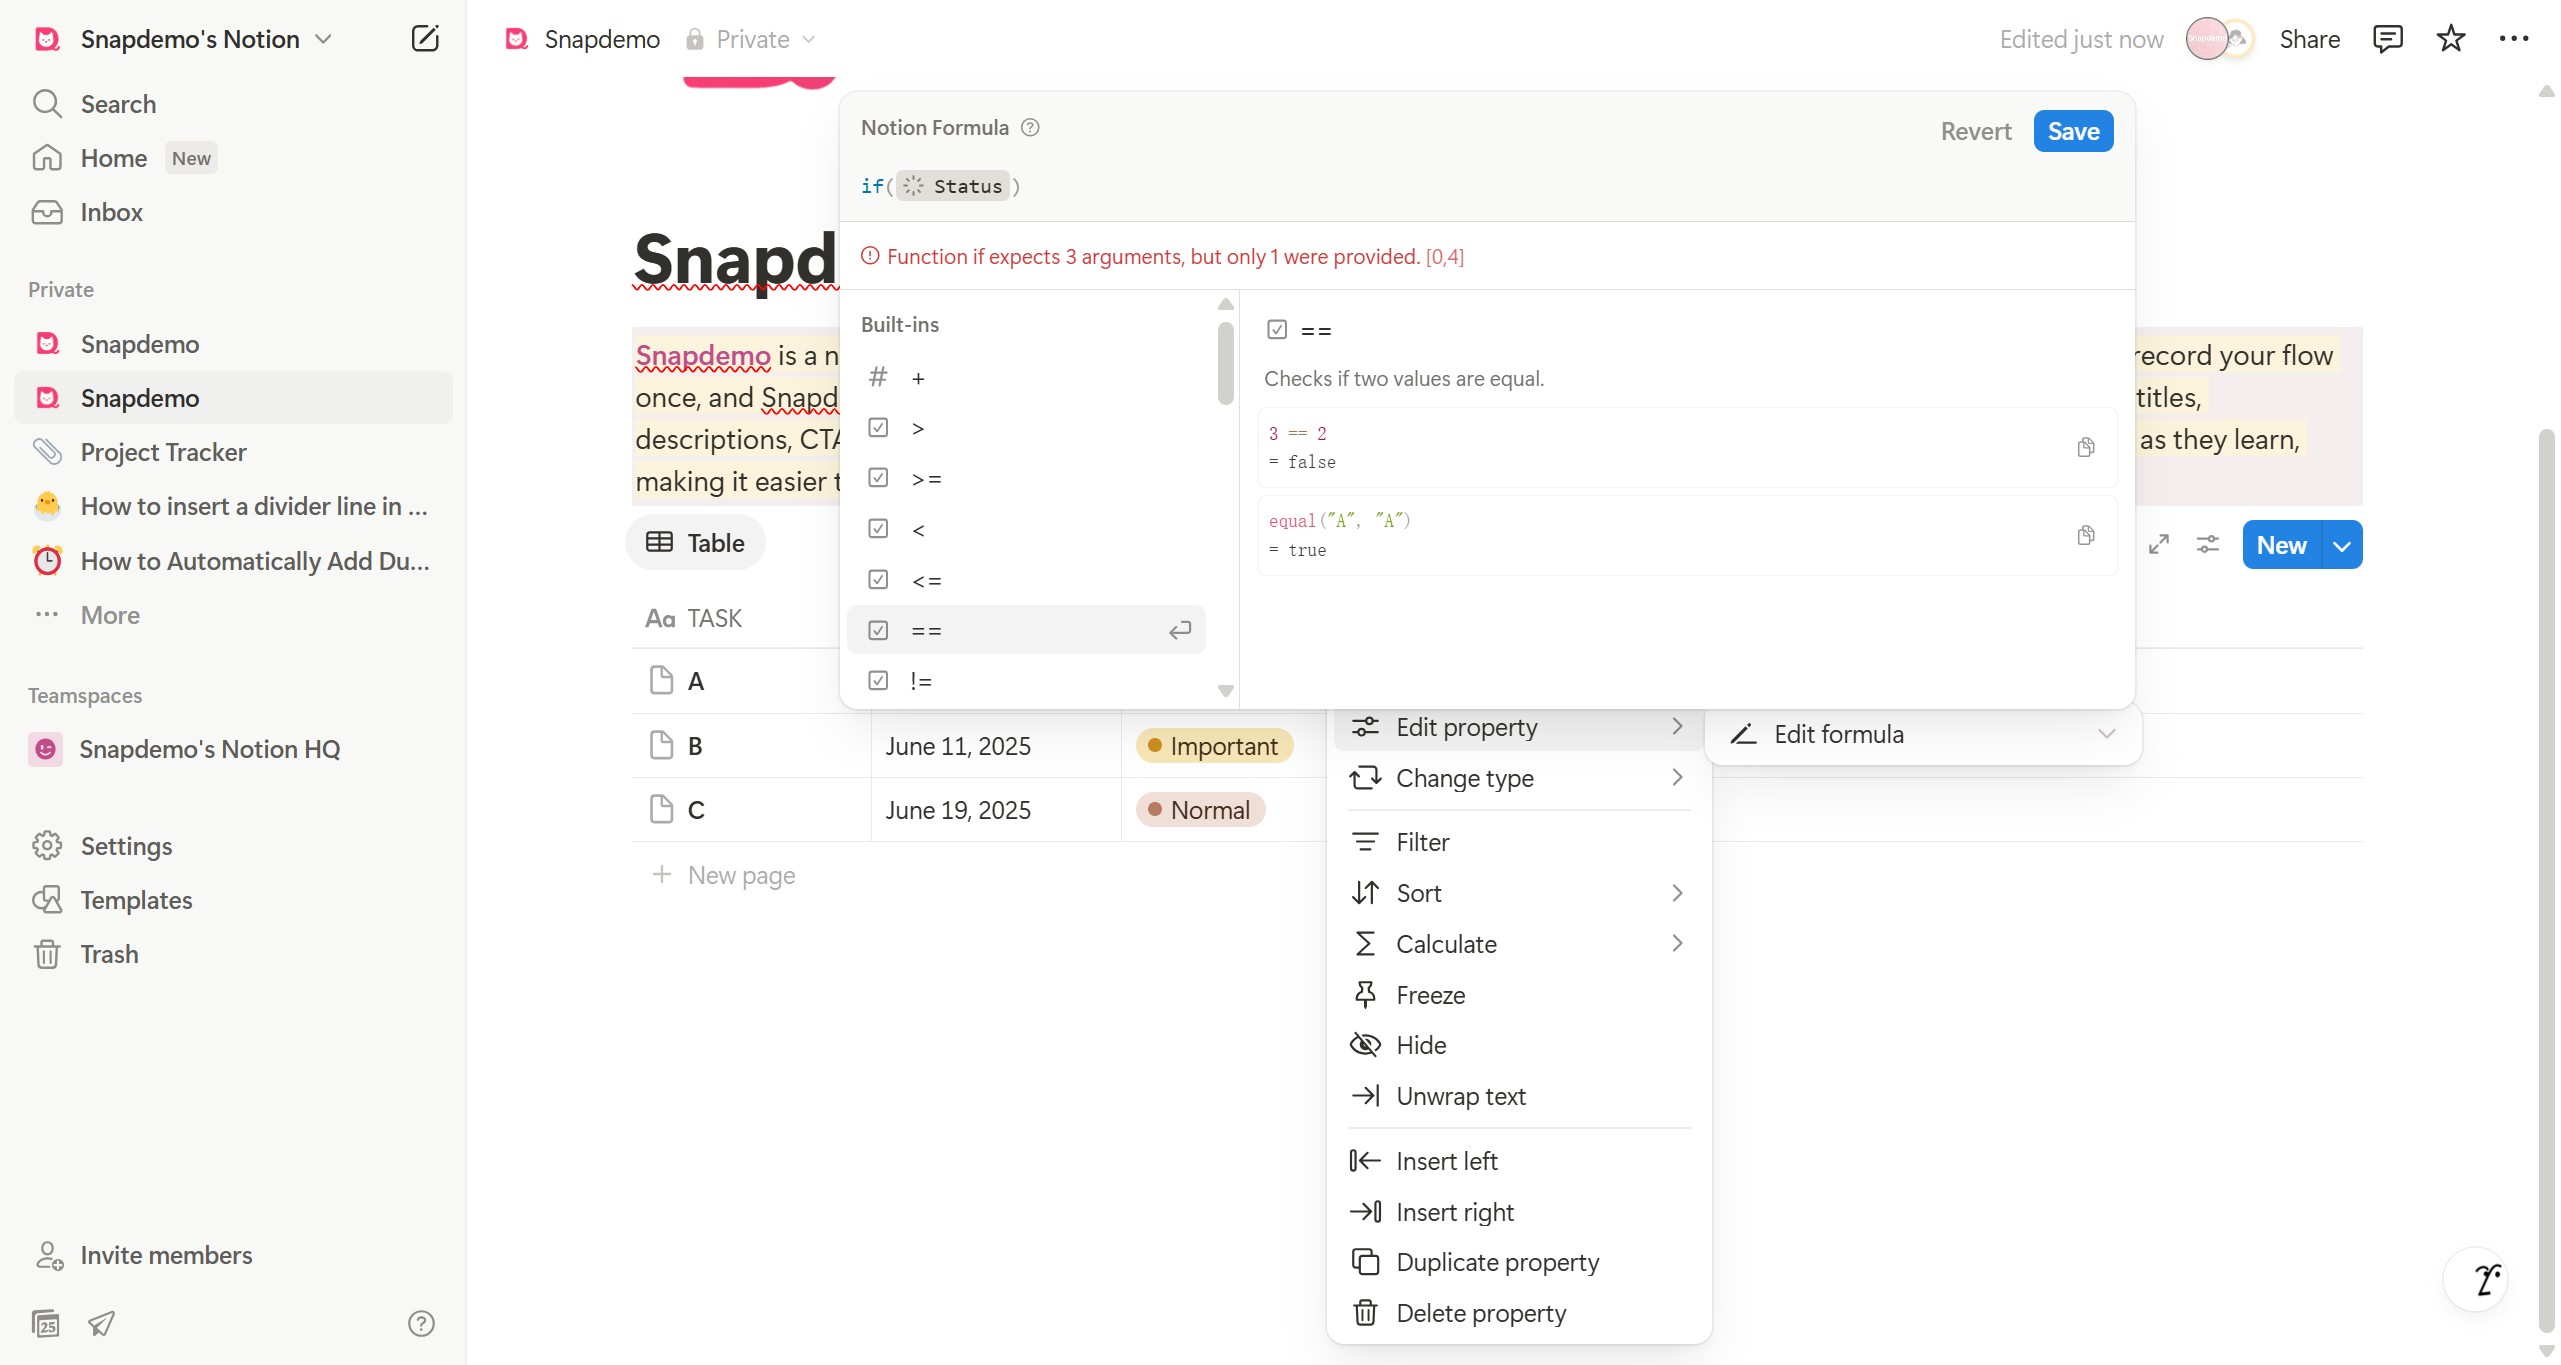Open the user avatar in top bar
This screenshot has height=1365, width=2561.
click(2207, 39)
